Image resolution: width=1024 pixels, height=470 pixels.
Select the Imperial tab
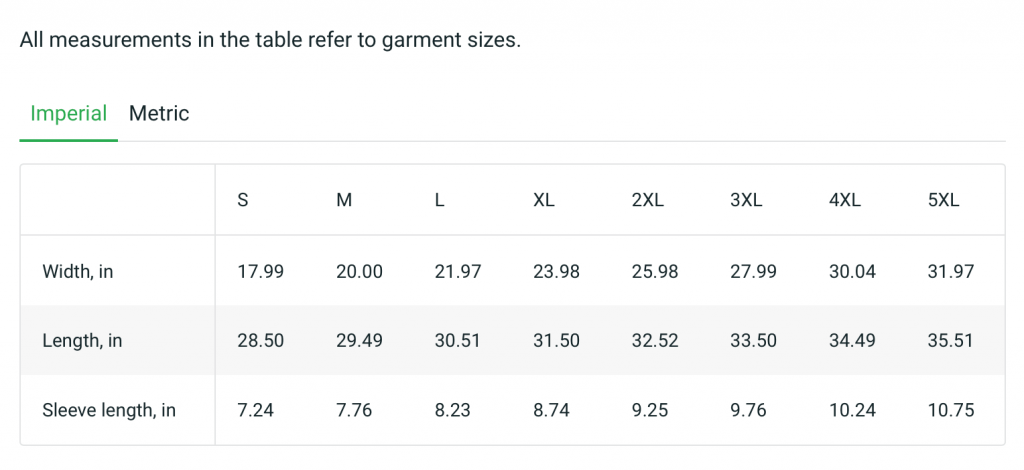tap(68, 113)
